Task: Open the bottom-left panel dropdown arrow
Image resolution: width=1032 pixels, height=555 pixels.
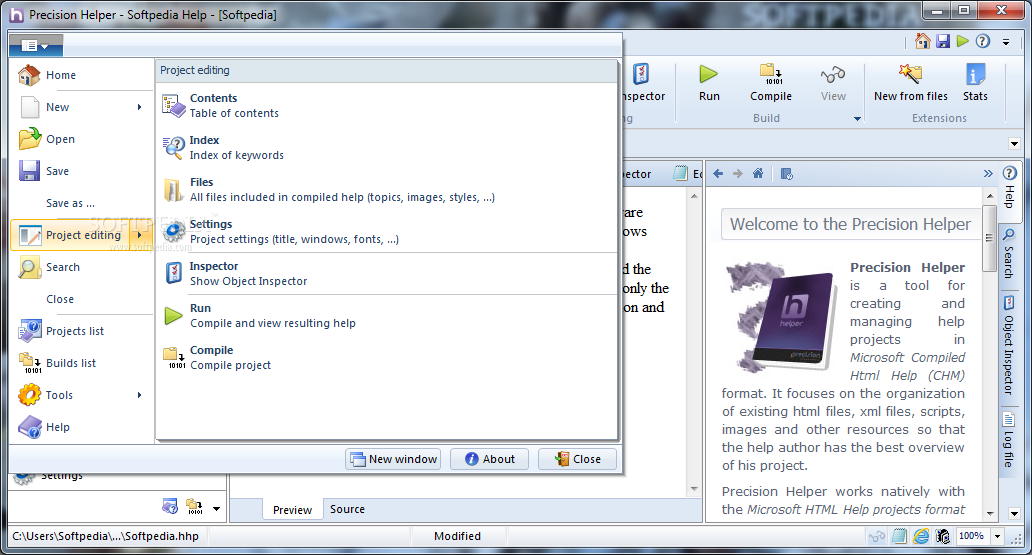Action: coord(216,509)
